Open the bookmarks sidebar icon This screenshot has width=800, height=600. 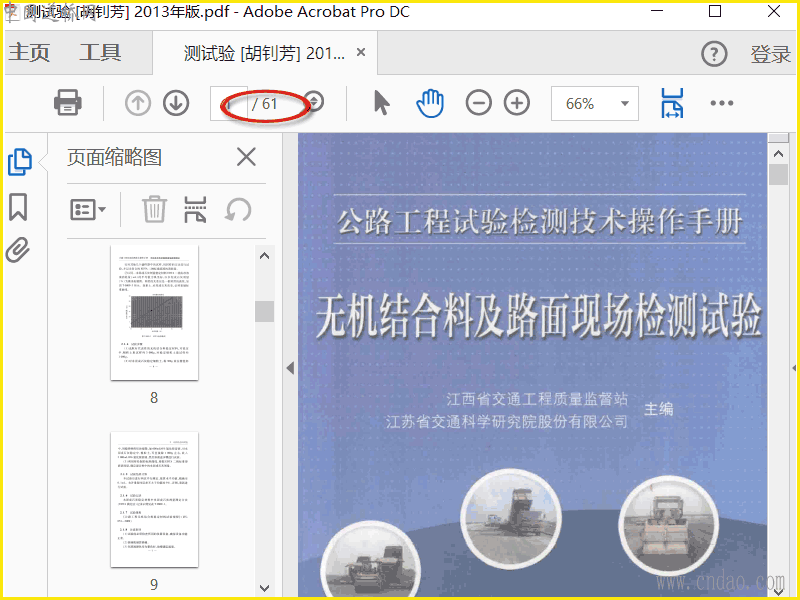point(18,207)
